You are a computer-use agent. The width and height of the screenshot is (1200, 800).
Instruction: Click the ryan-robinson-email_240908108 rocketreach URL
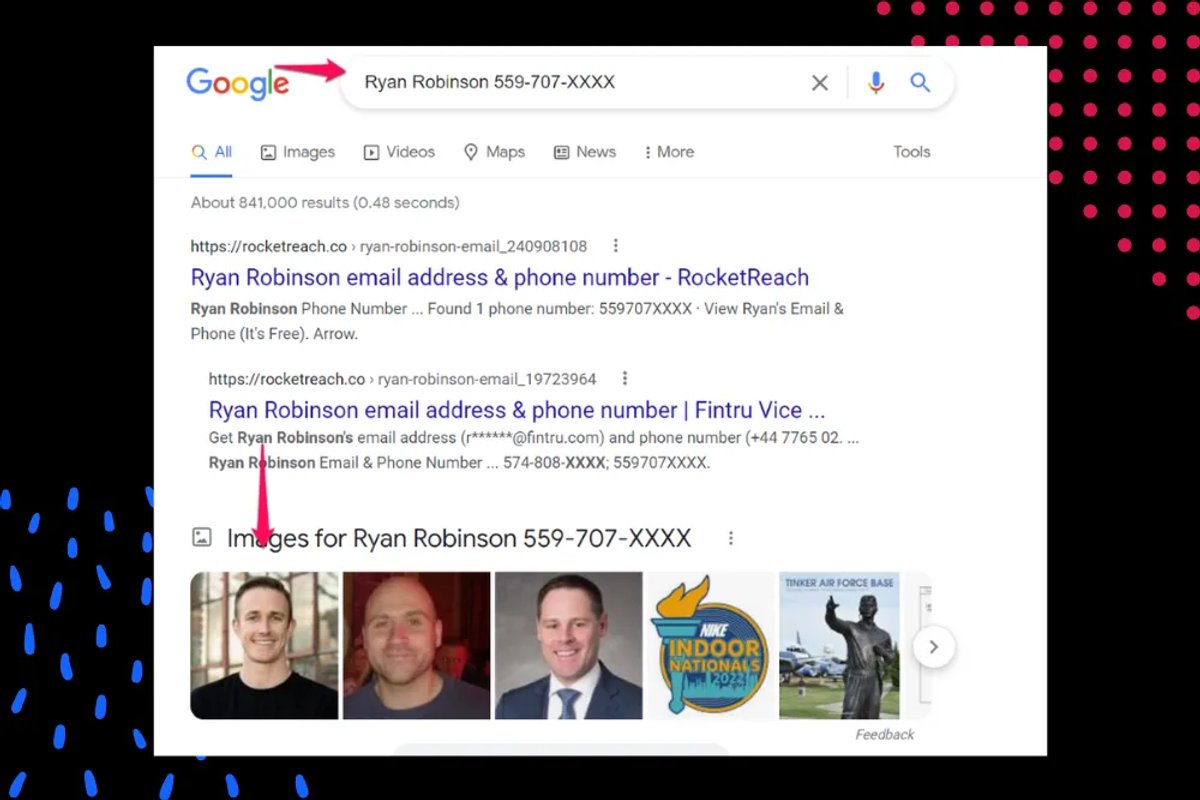(x=389, y=246)
